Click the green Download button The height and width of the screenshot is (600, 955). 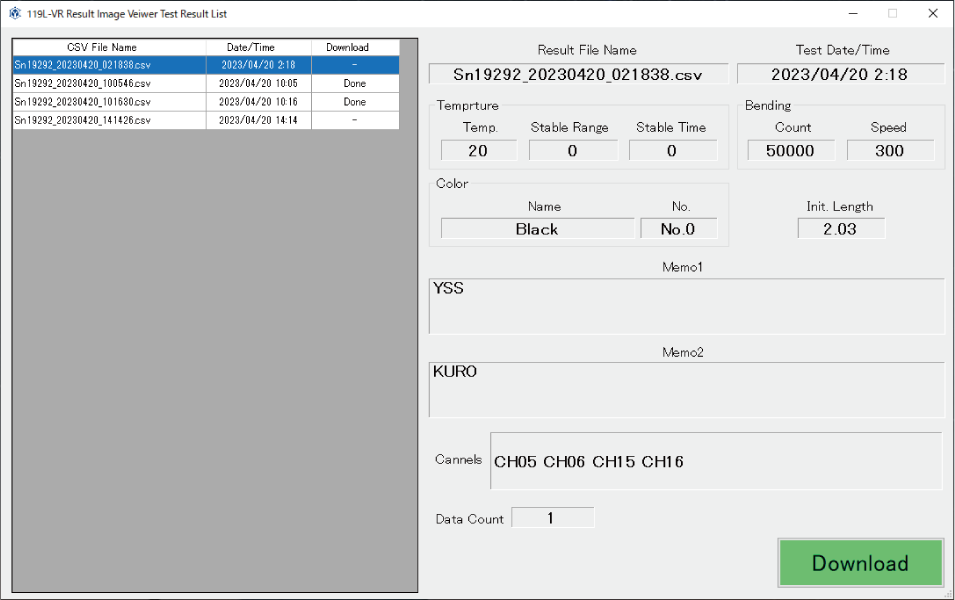tap(860, 563)
